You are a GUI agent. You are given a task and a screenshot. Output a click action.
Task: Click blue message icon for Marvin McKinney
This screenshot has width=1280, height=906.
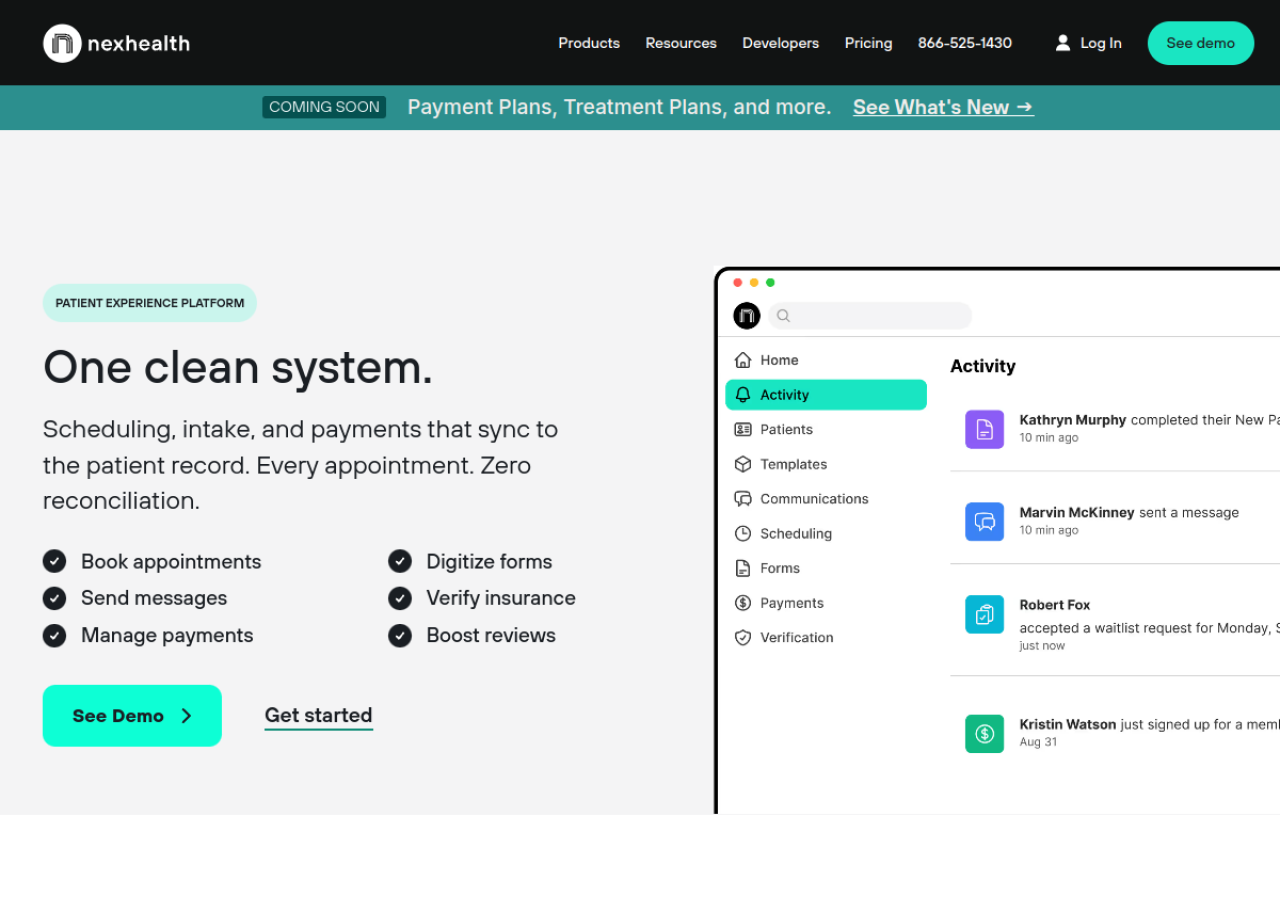(x=985, y=522)
